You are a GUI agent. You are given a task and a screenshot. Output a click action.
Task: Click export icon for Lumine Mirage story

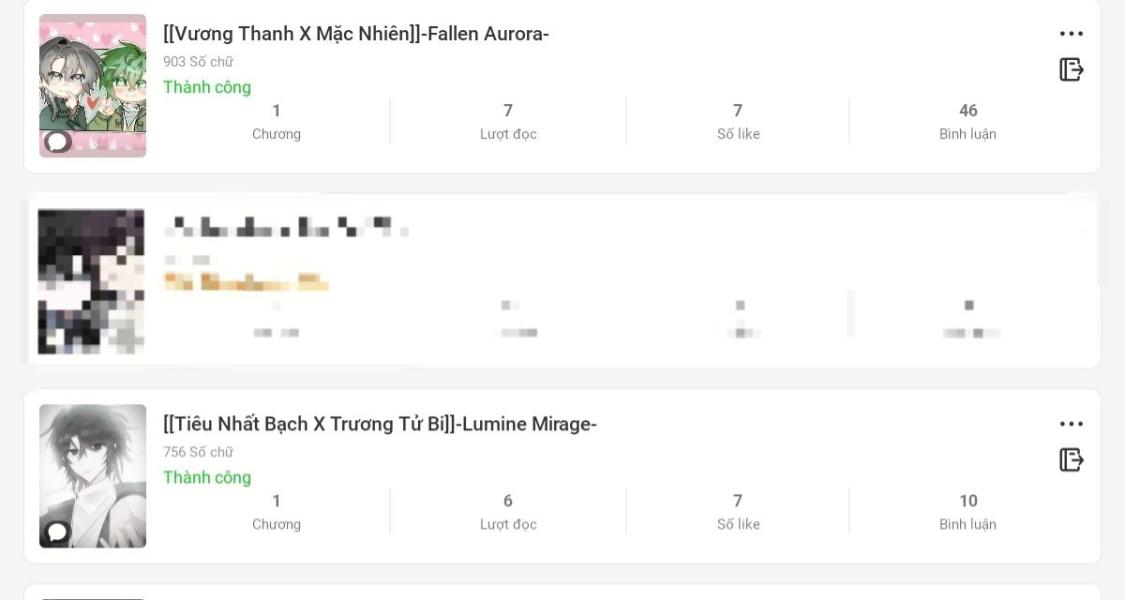[x=1071, y=459]
